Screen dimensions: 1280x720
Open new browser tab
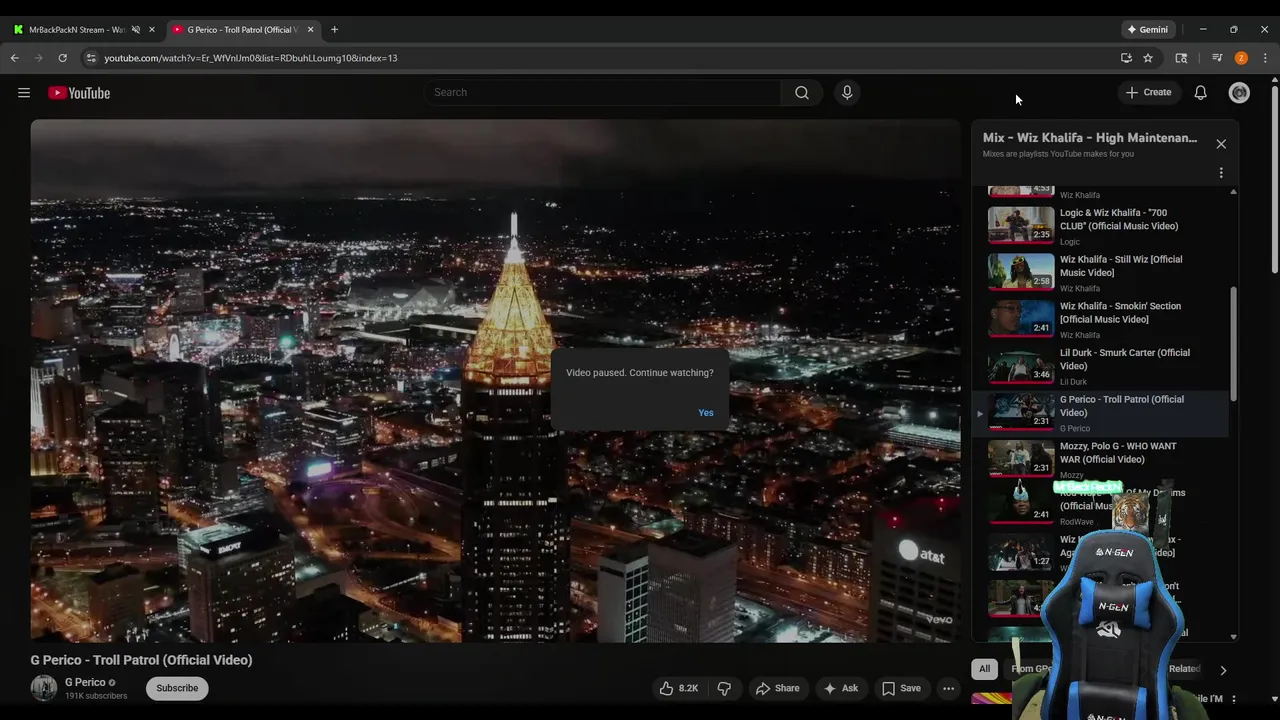[x=334, y=30]
